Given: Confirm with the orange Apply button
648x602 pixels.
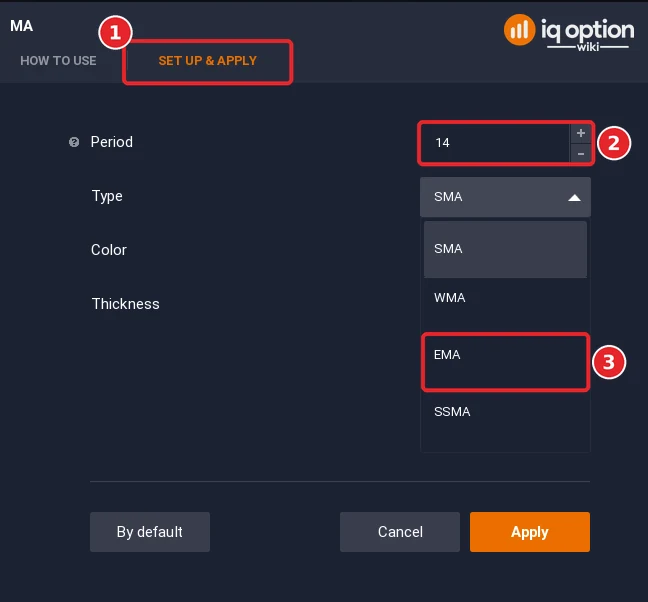Looking at the screenshot, I should point(530,532).
